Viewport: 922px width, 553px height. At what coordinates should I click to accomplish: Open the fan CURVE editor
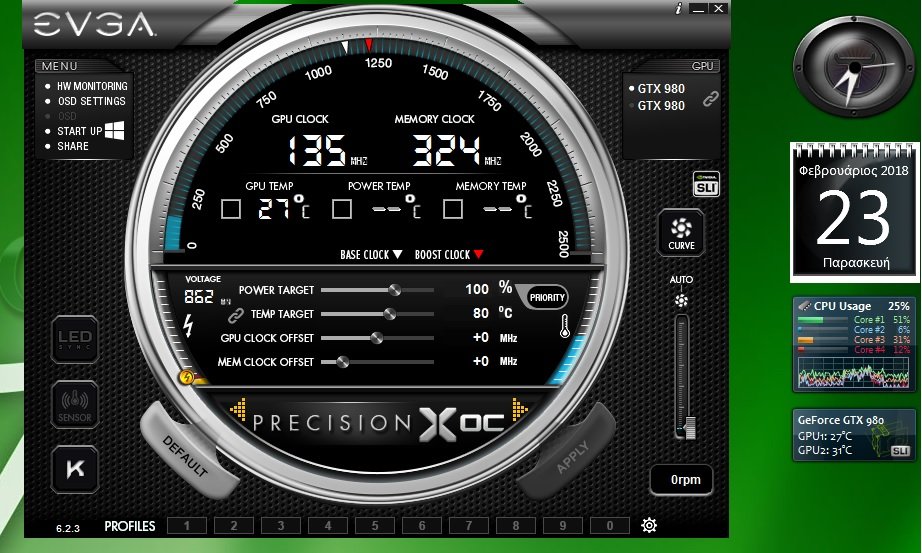[x=681, y=232]
